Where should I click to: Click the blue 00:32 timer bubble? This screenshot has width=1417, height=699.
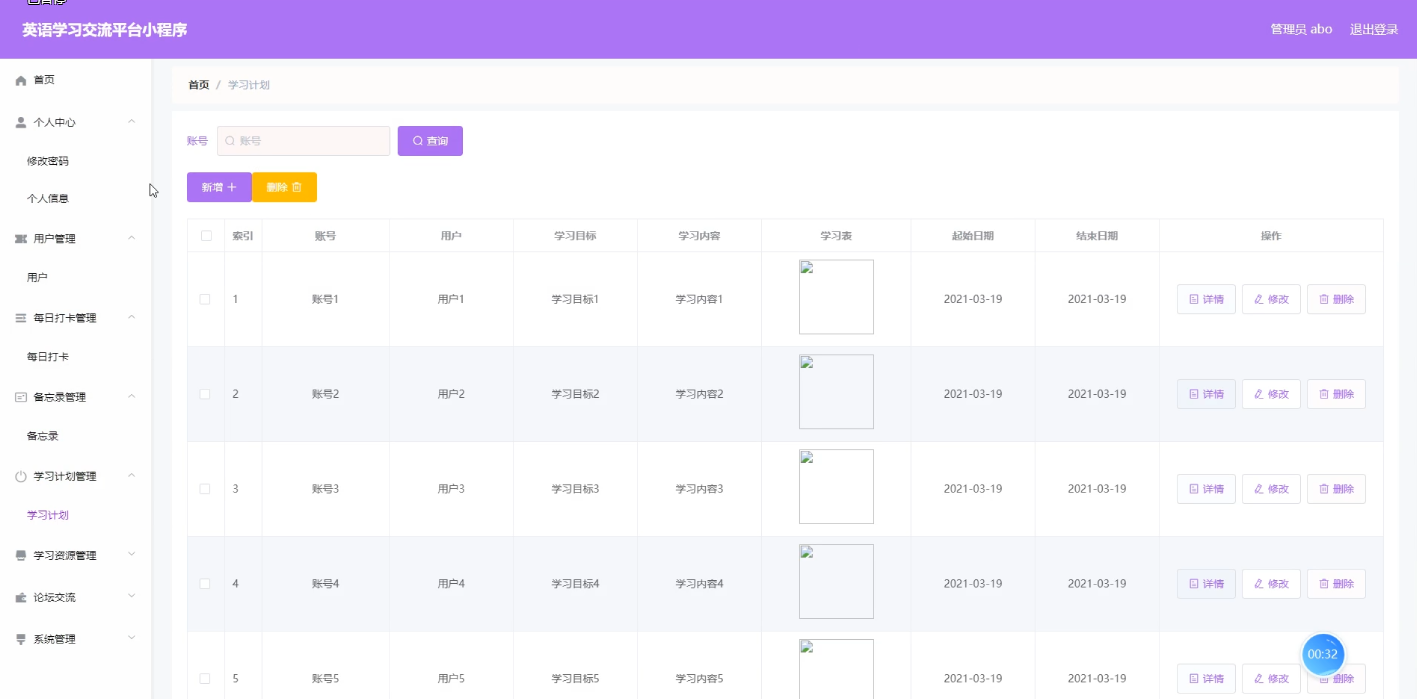pos(1323,654)
